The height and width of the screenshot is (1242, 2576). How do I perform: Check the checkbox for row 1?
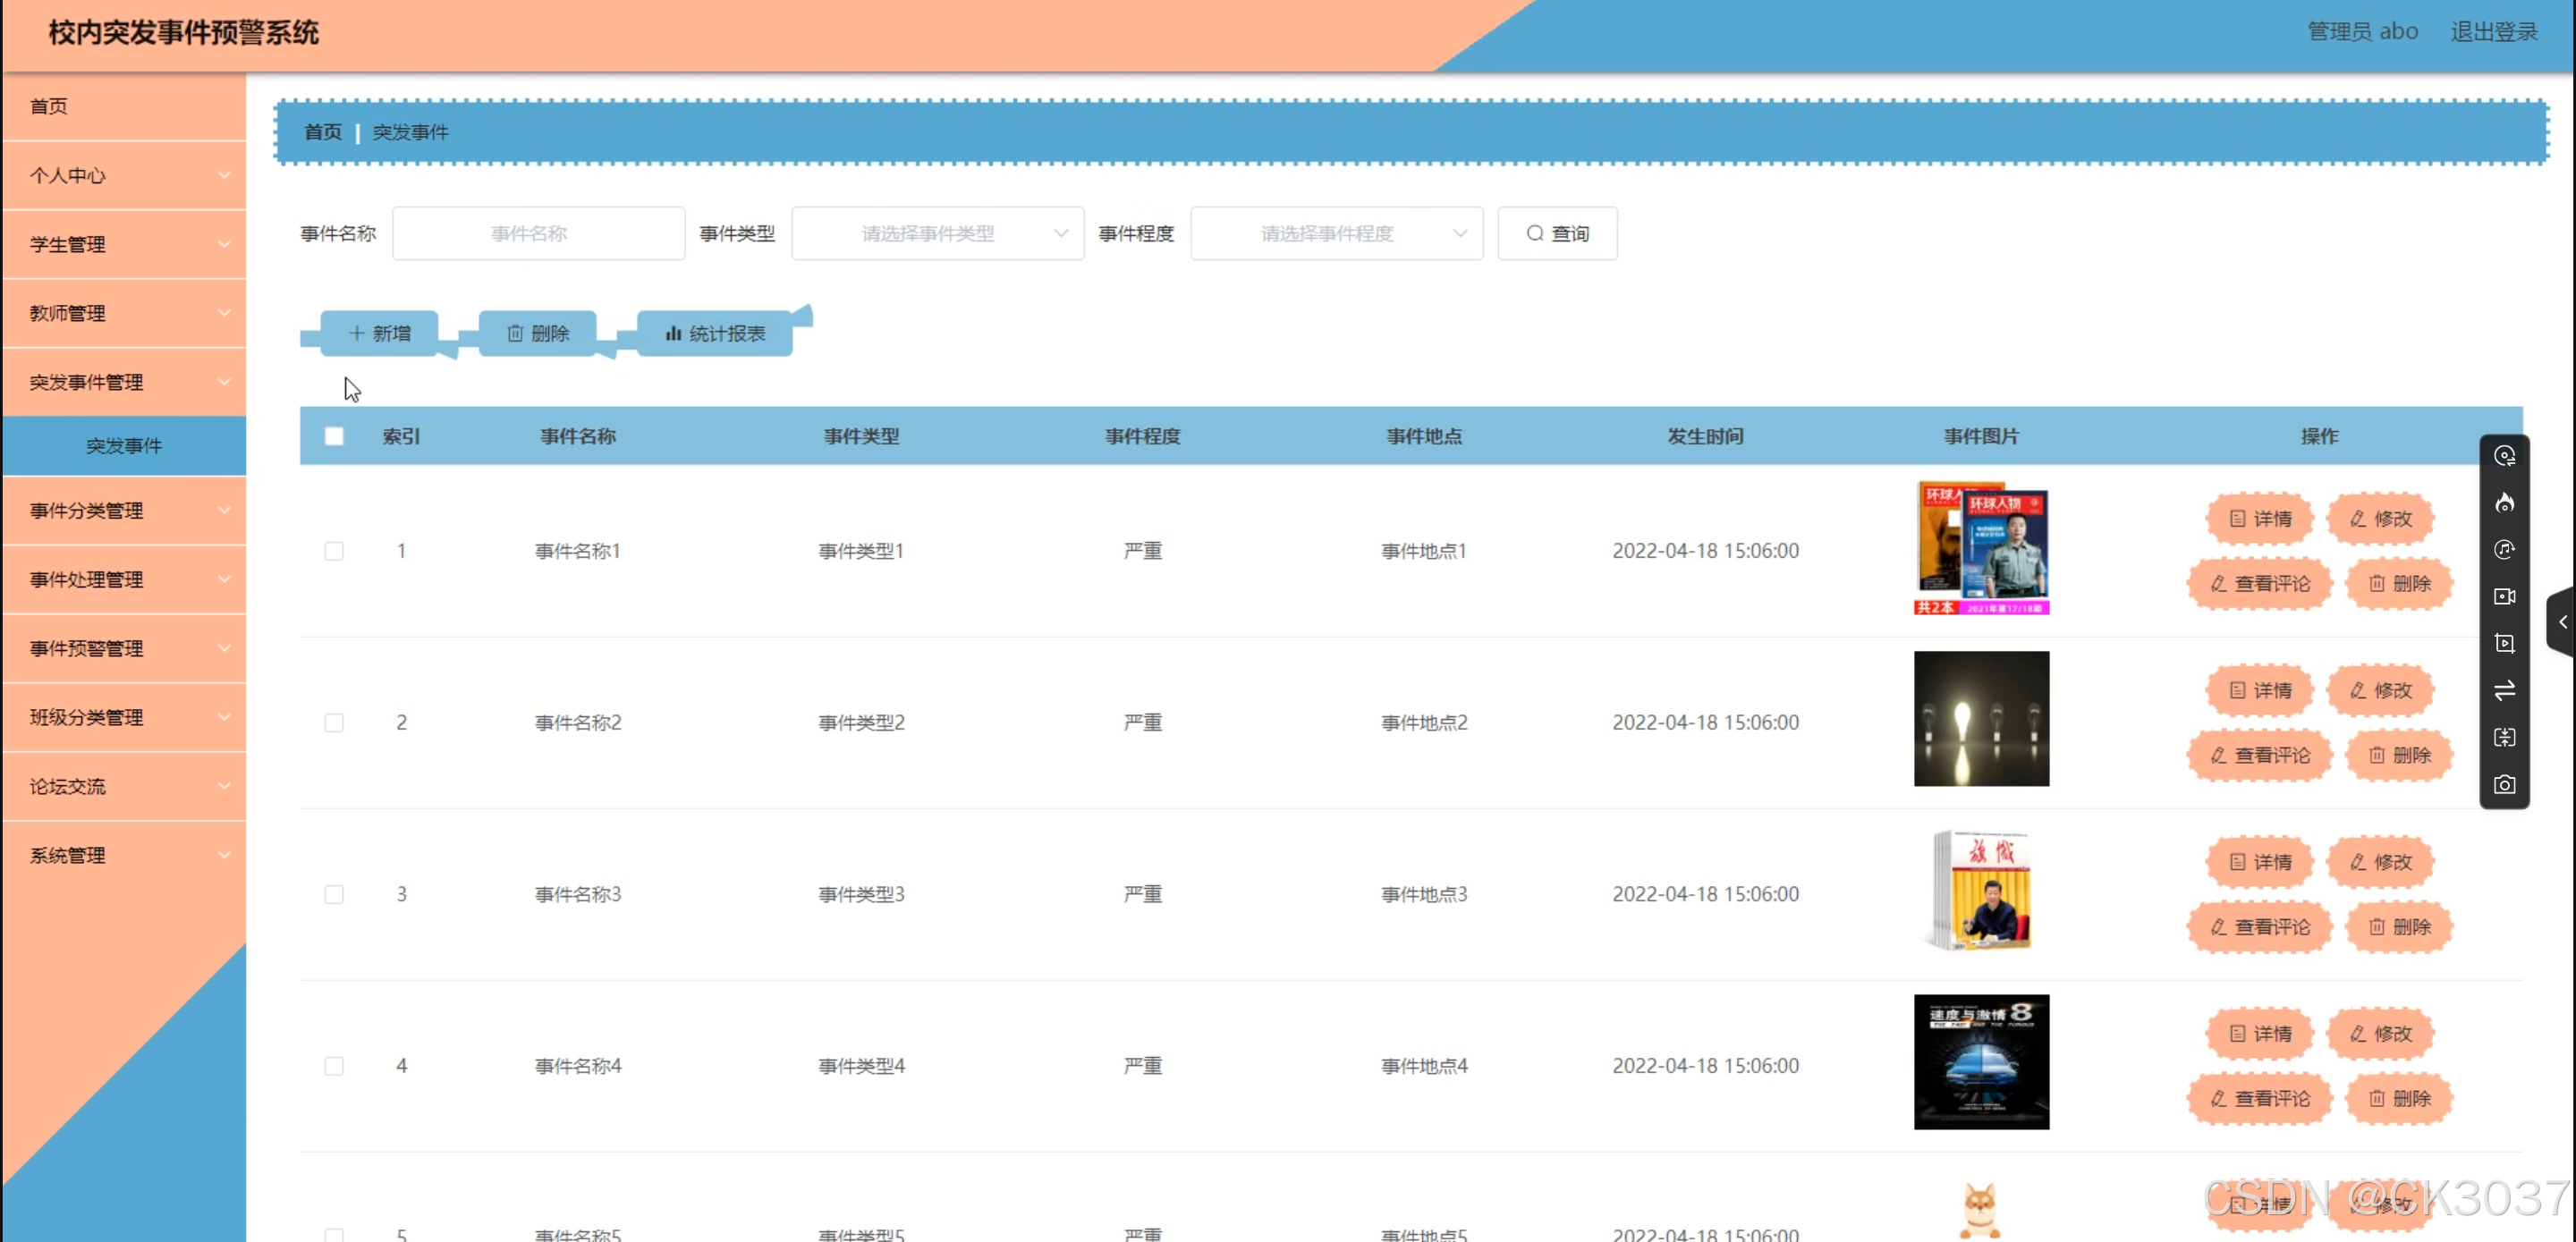click(x=334, y=551)
